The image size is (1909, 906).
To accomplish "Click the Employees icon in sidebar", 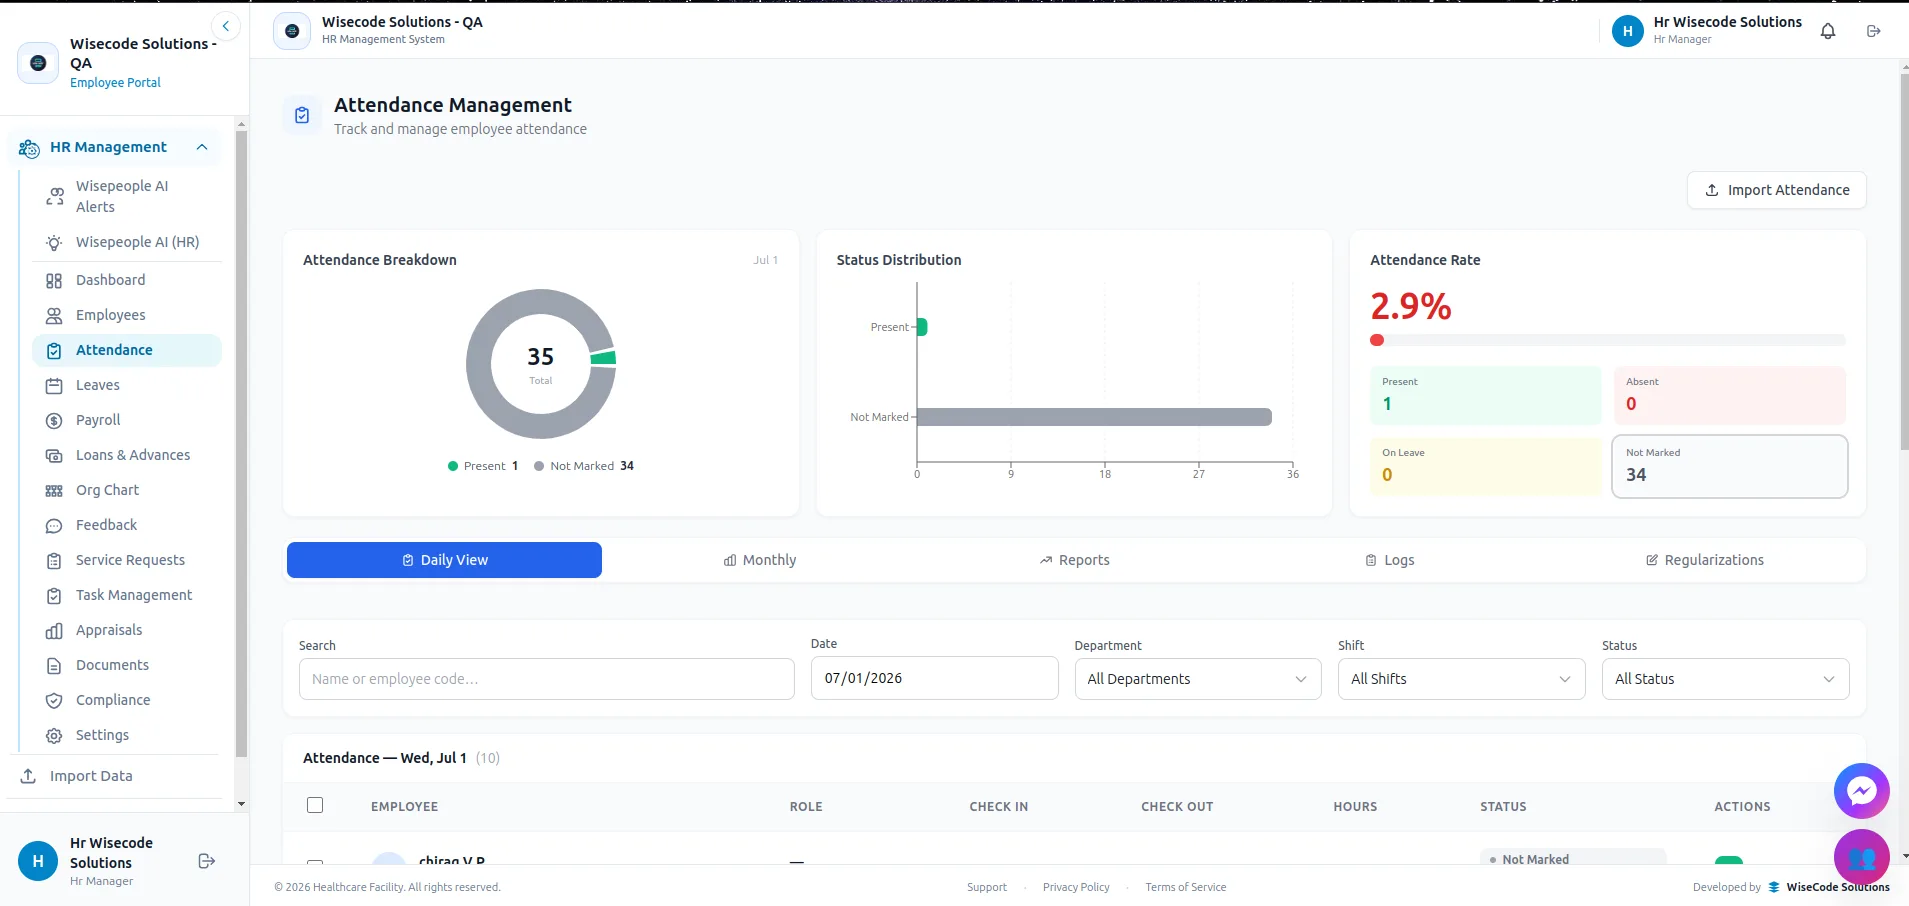I will [x=54, y=316].
